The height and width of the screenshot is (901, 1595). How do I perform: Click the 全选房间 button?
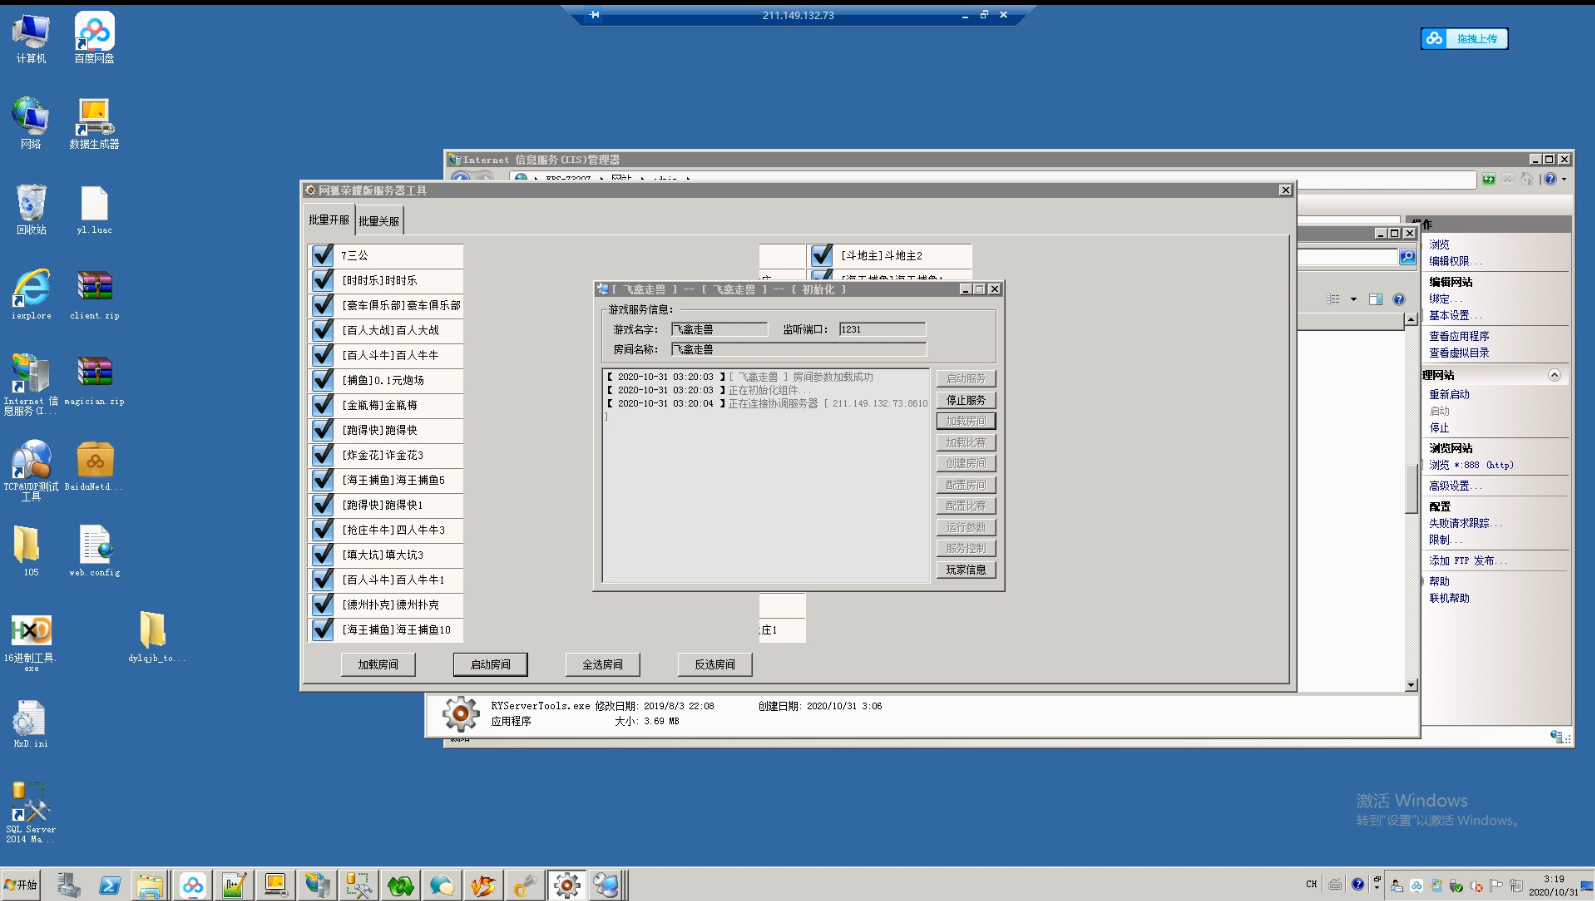(602, 664)
